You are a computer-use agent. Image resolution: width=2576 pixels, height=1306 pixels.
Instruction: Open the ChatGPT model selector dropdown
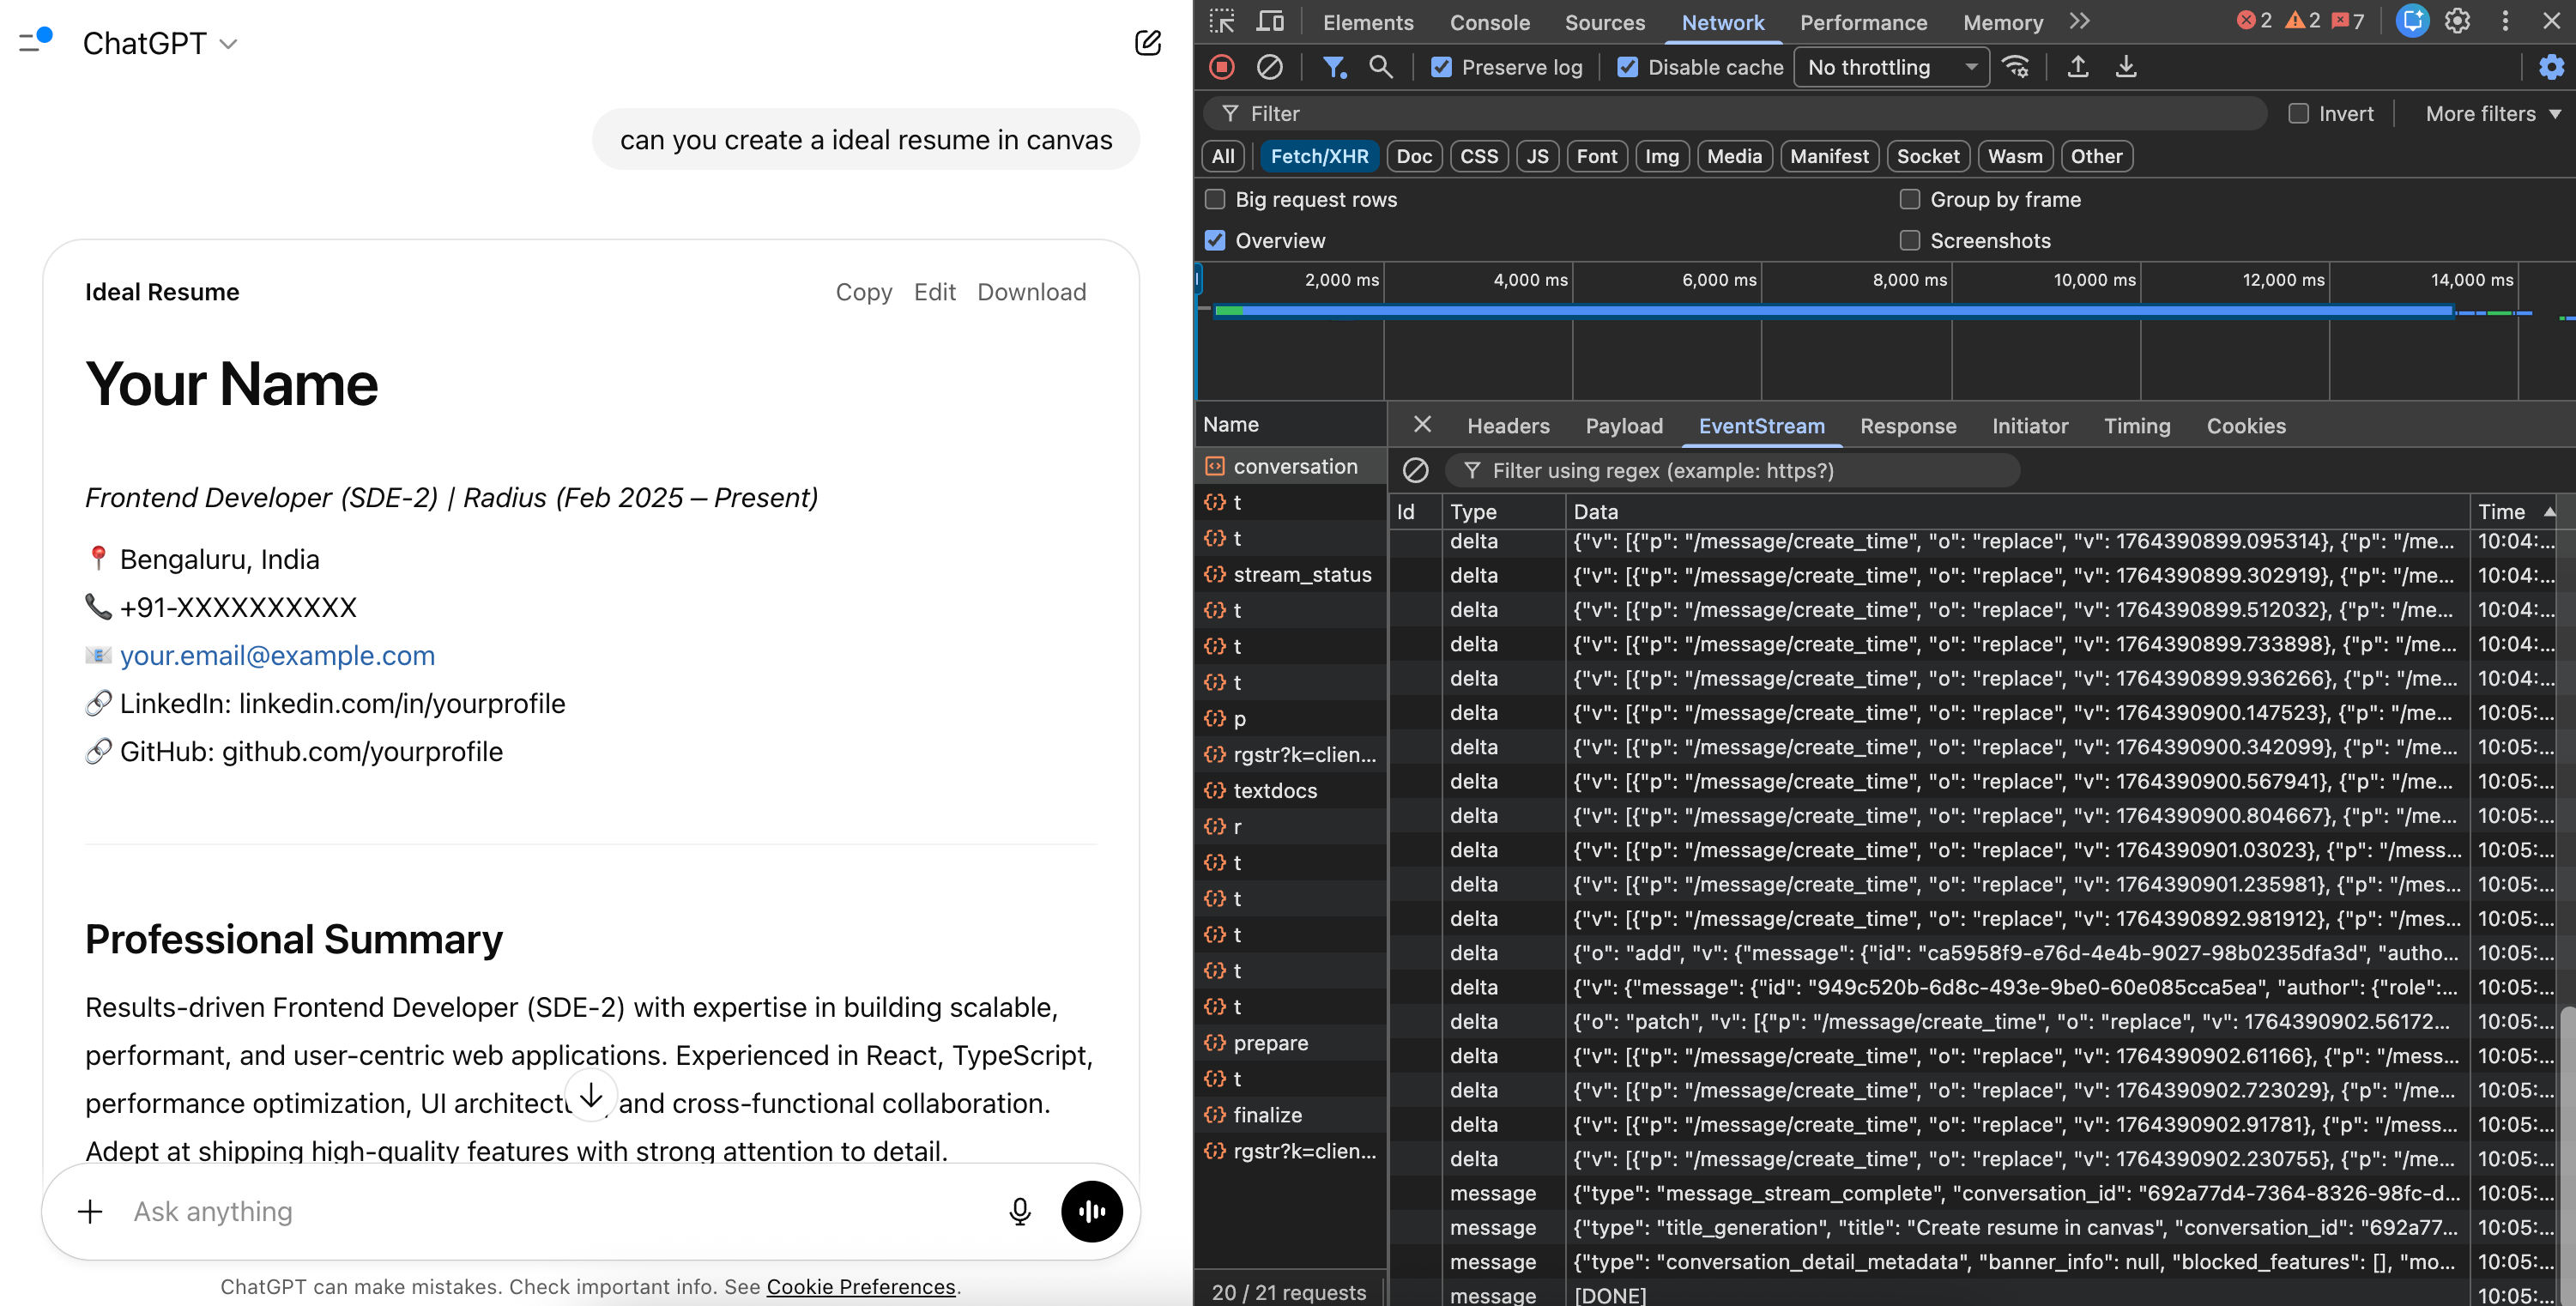(x=160, y=43)
